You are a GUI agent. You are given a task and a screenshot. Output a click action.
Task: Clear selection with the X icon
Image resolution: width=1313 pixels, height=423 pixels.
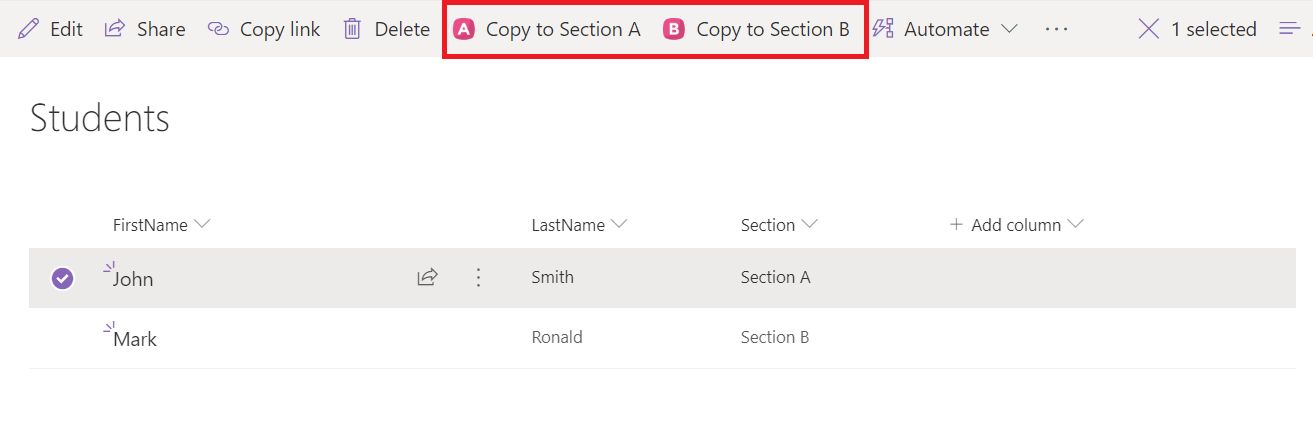coord(1148,29)
